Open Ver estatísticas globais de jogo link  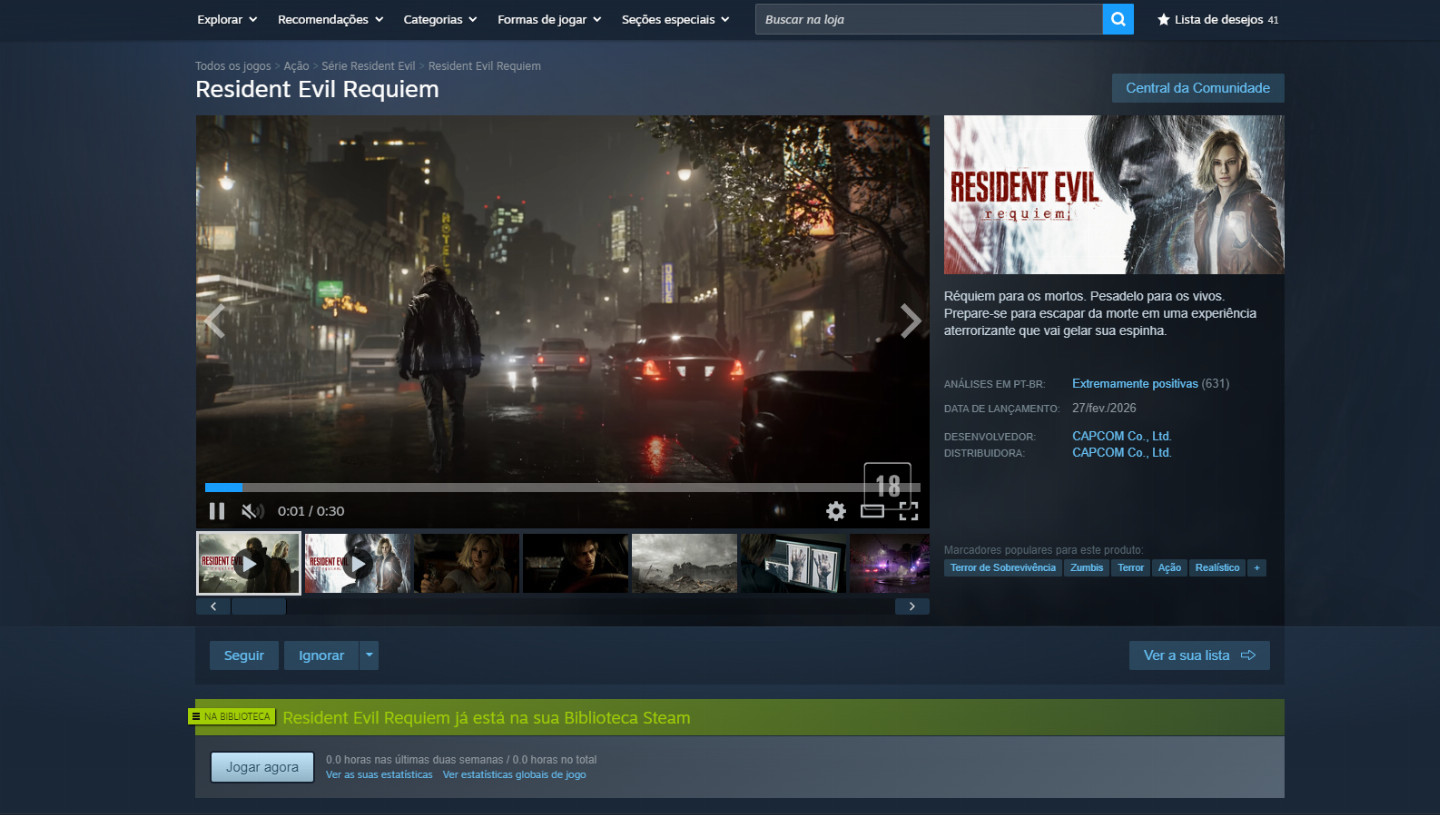pyautogui.click(x=514, y=775)
